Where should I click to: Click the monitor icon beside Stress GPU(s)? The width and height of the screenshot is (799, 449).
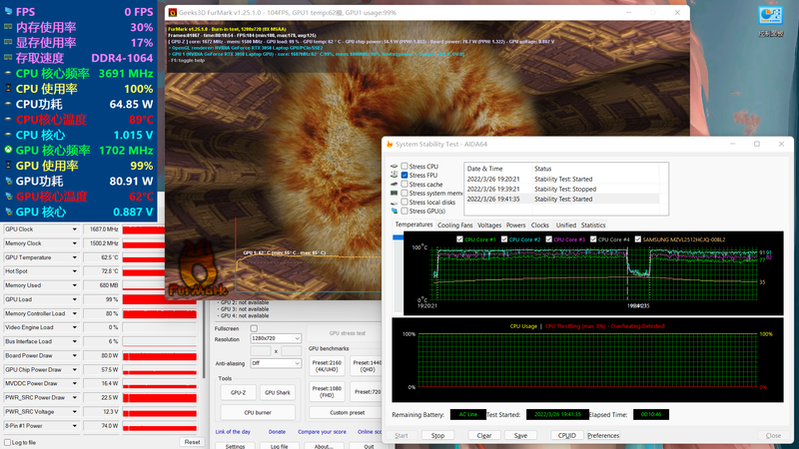[393, 211]
